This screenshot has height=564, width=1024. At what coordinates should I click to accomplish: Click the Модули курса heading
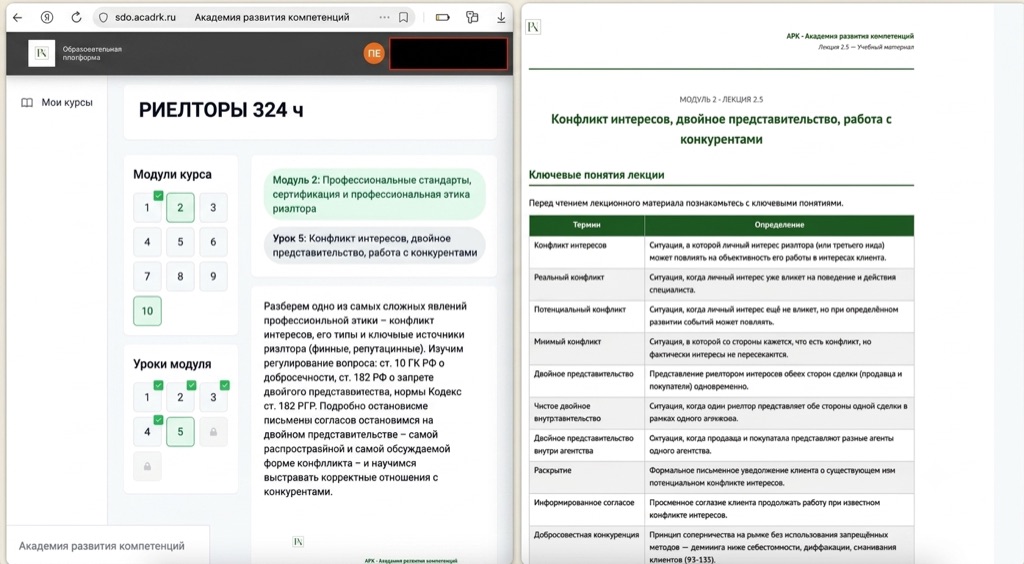172,174
